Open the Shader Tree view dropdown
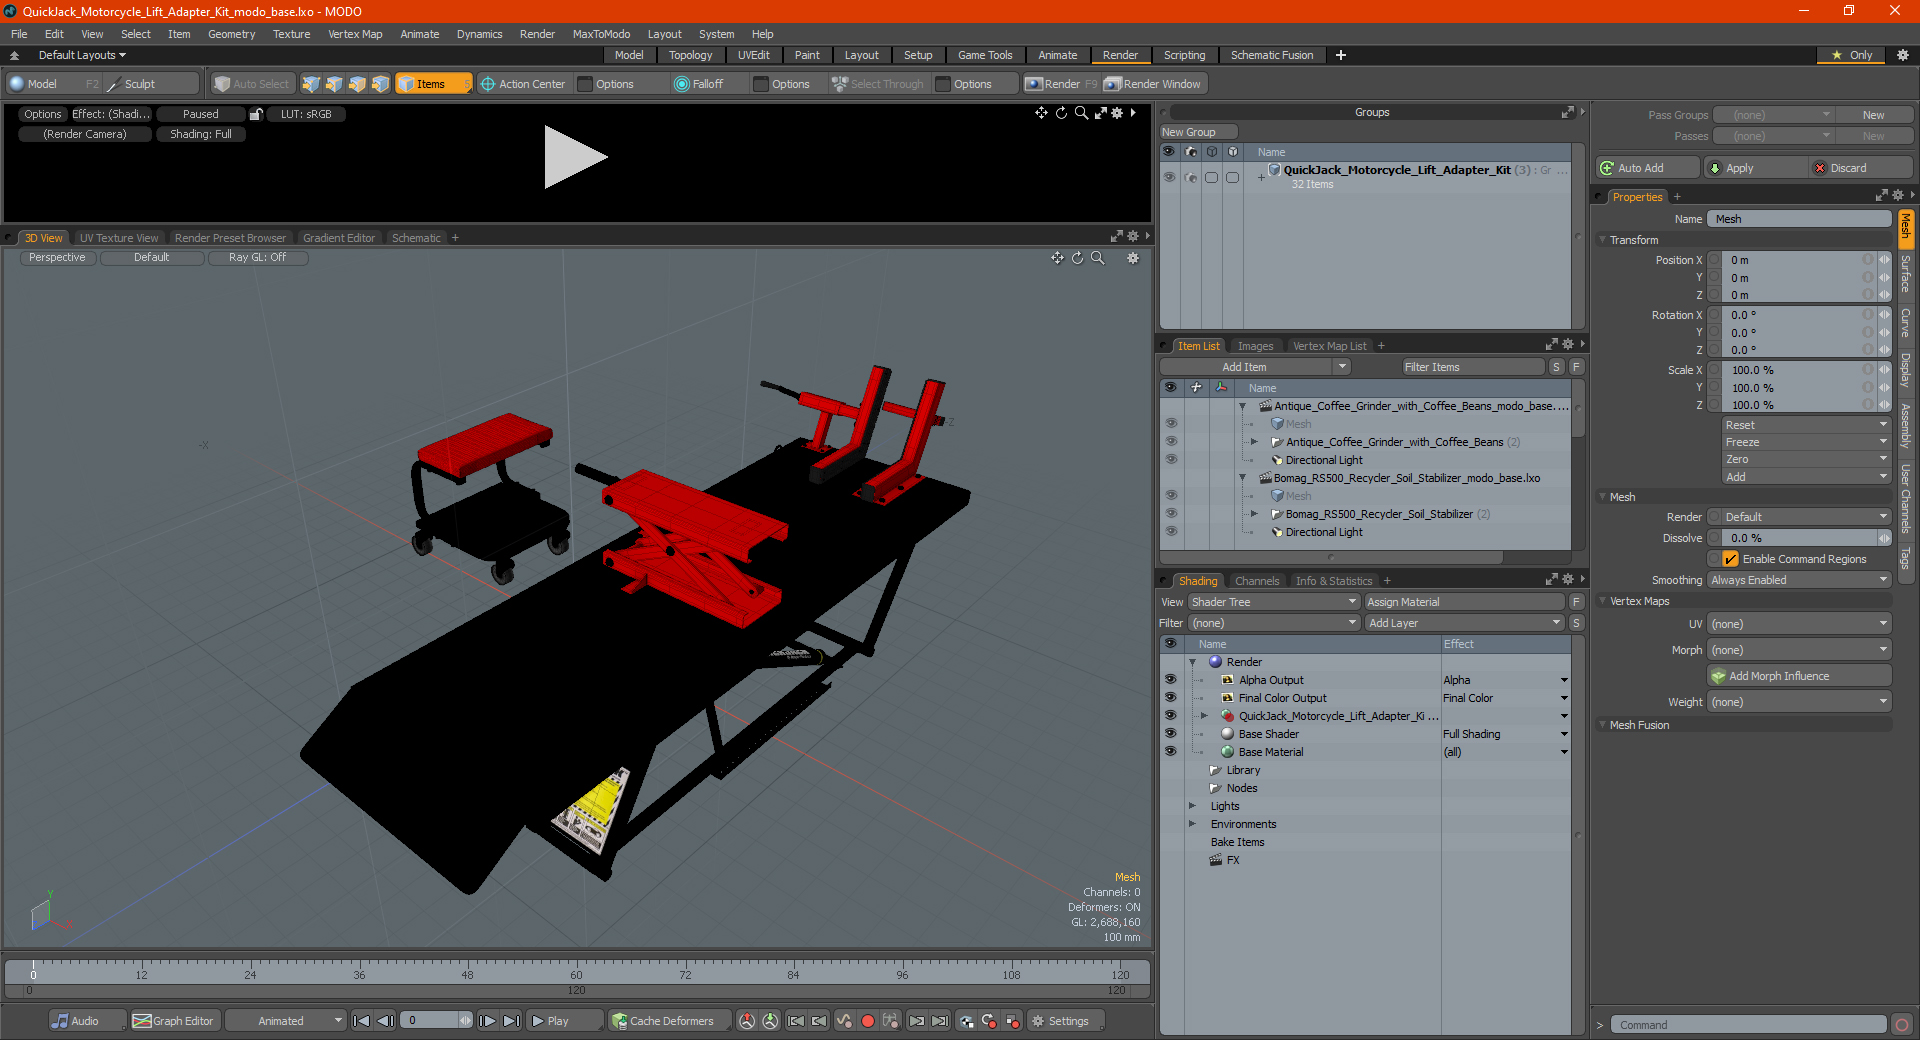The image size is (1920, 1040). click(x=1274, y=602)
